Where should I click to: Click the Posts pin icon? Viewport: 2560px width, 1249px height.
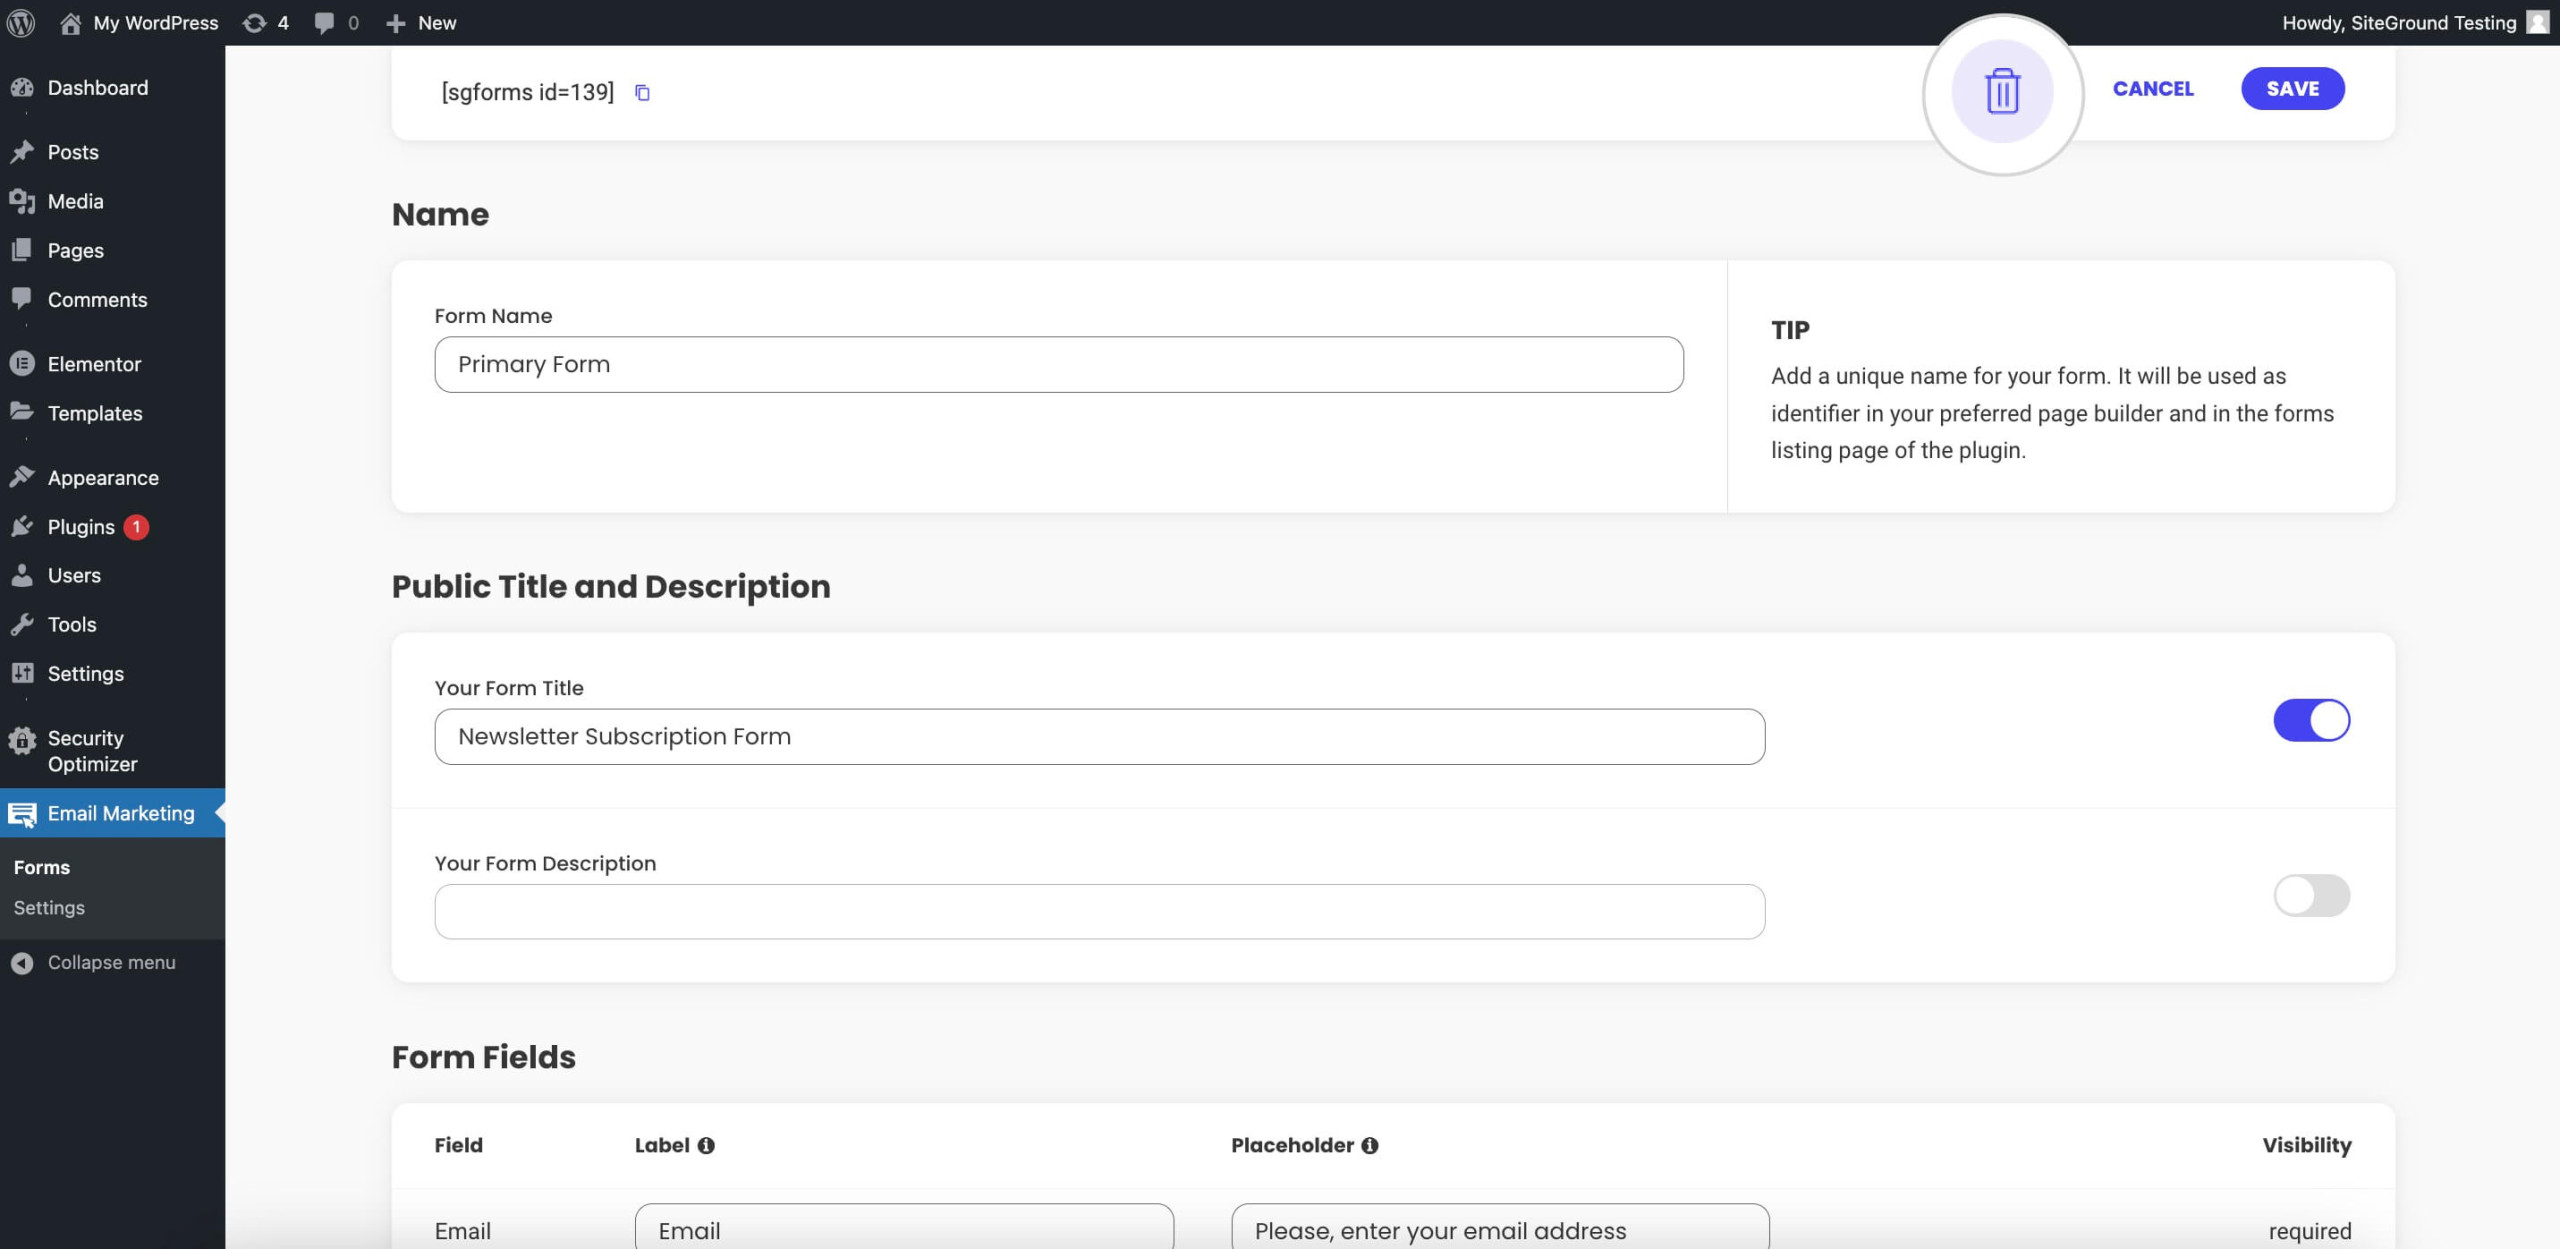22,152
